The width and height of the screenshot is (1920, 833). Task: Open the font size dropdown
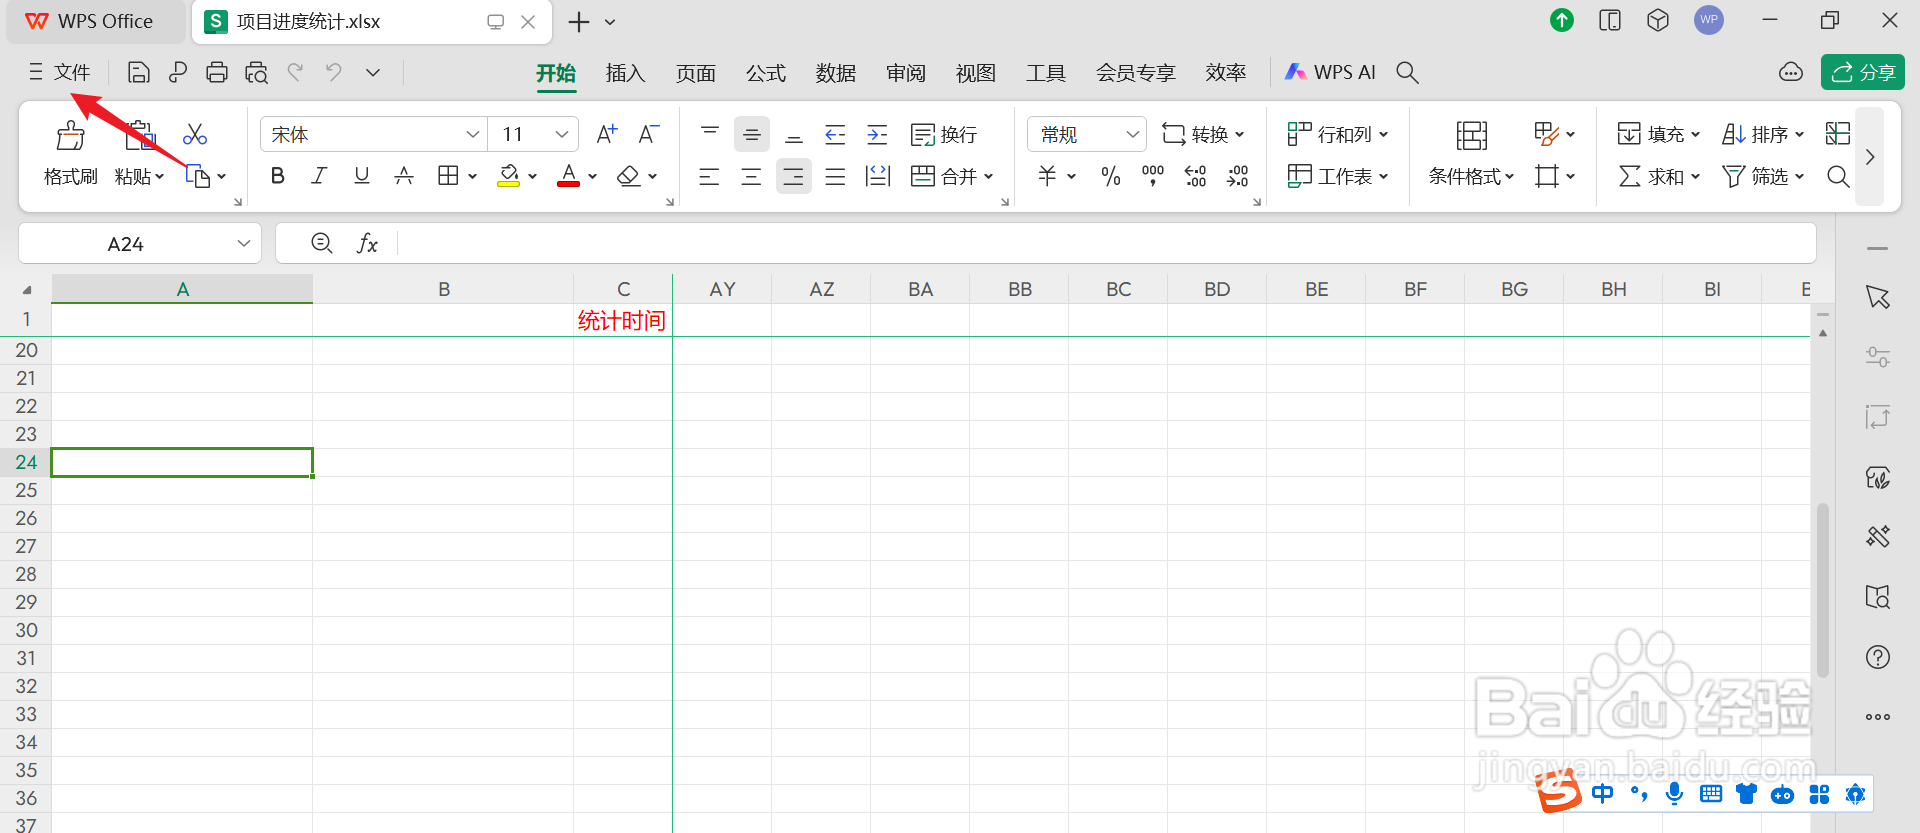(561, 134)
